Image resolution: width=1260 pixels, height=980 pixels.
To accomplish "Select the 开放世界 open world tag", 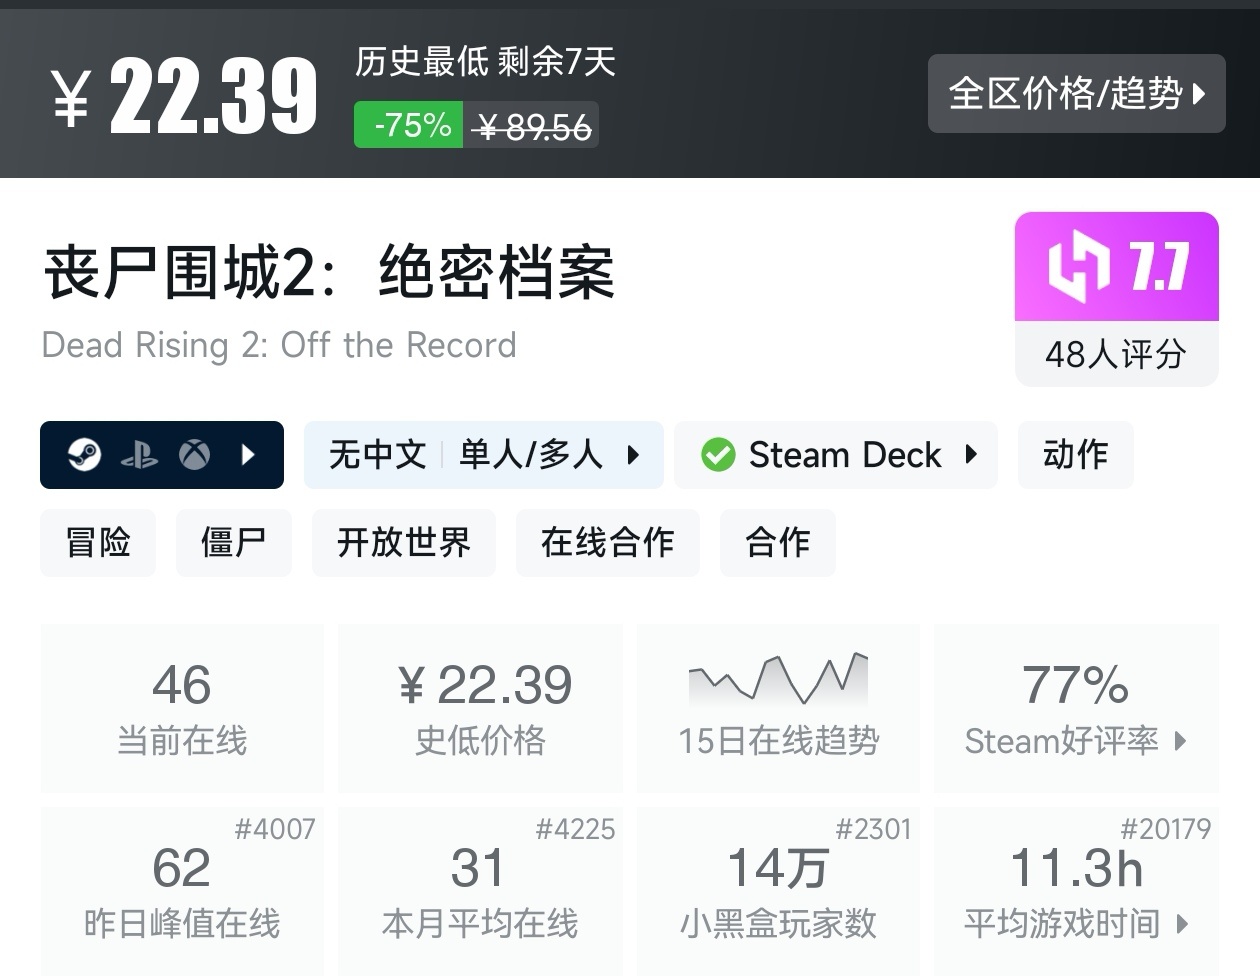I will pos(403,543).
